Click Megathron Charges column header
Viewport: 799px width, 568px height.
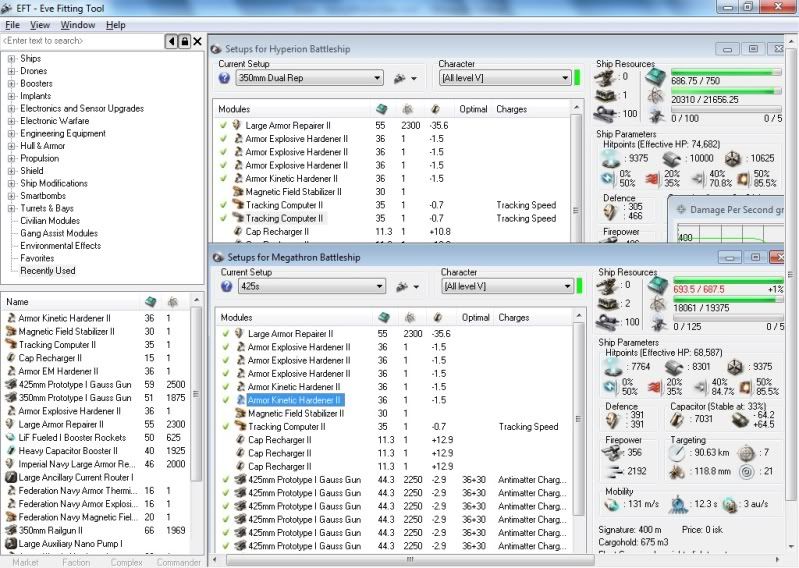click(514, 317)
